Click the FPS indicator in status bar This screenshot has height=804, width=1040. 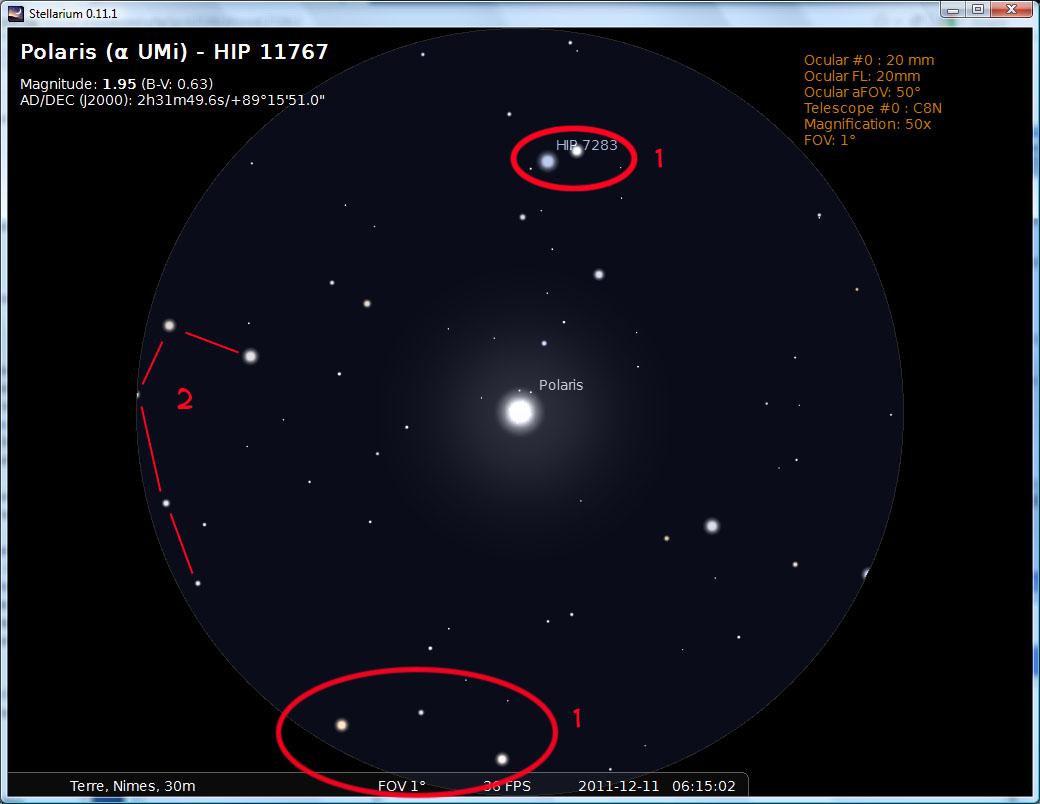pyautogui.click(x=507, y=786)
